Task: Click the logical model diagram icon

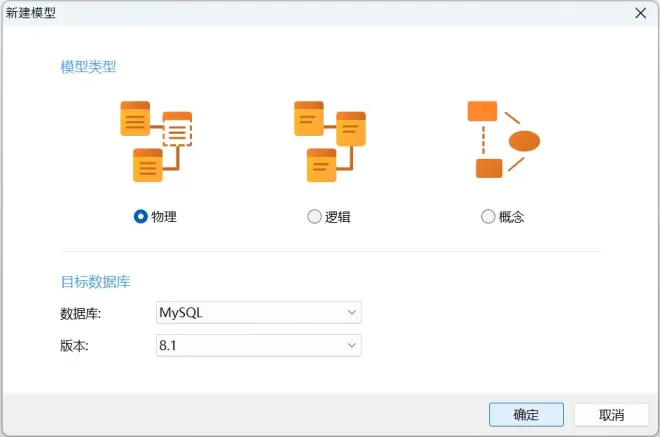Action: [330, 141]
